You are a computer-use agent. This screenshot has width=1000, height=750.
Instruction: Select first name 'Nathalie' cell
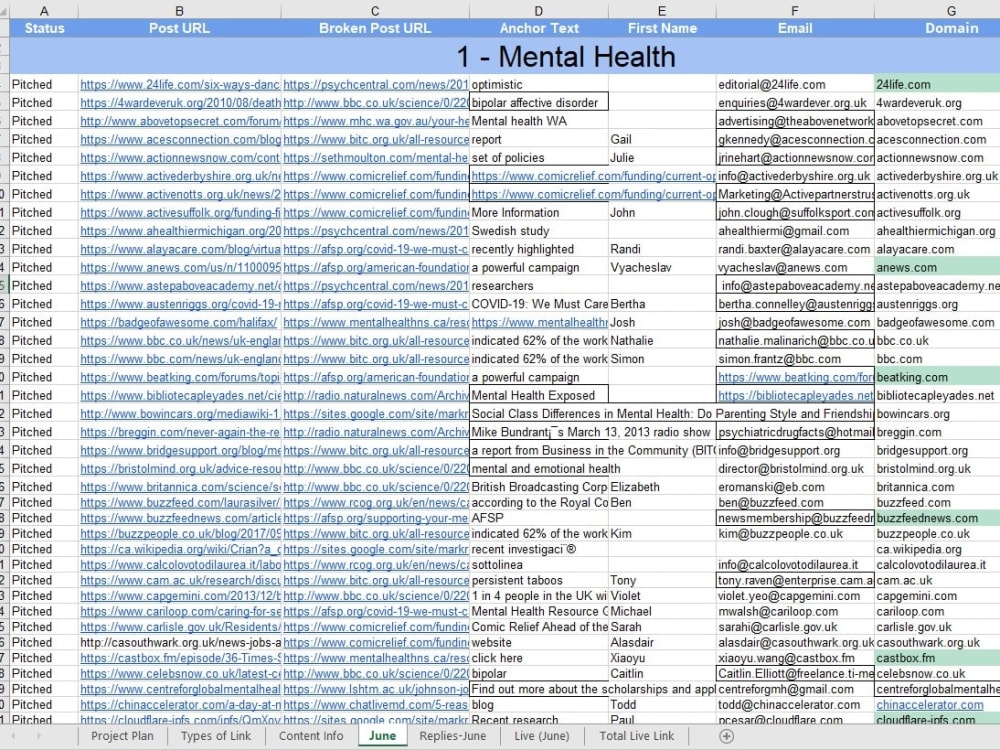(x=662, y=341)
